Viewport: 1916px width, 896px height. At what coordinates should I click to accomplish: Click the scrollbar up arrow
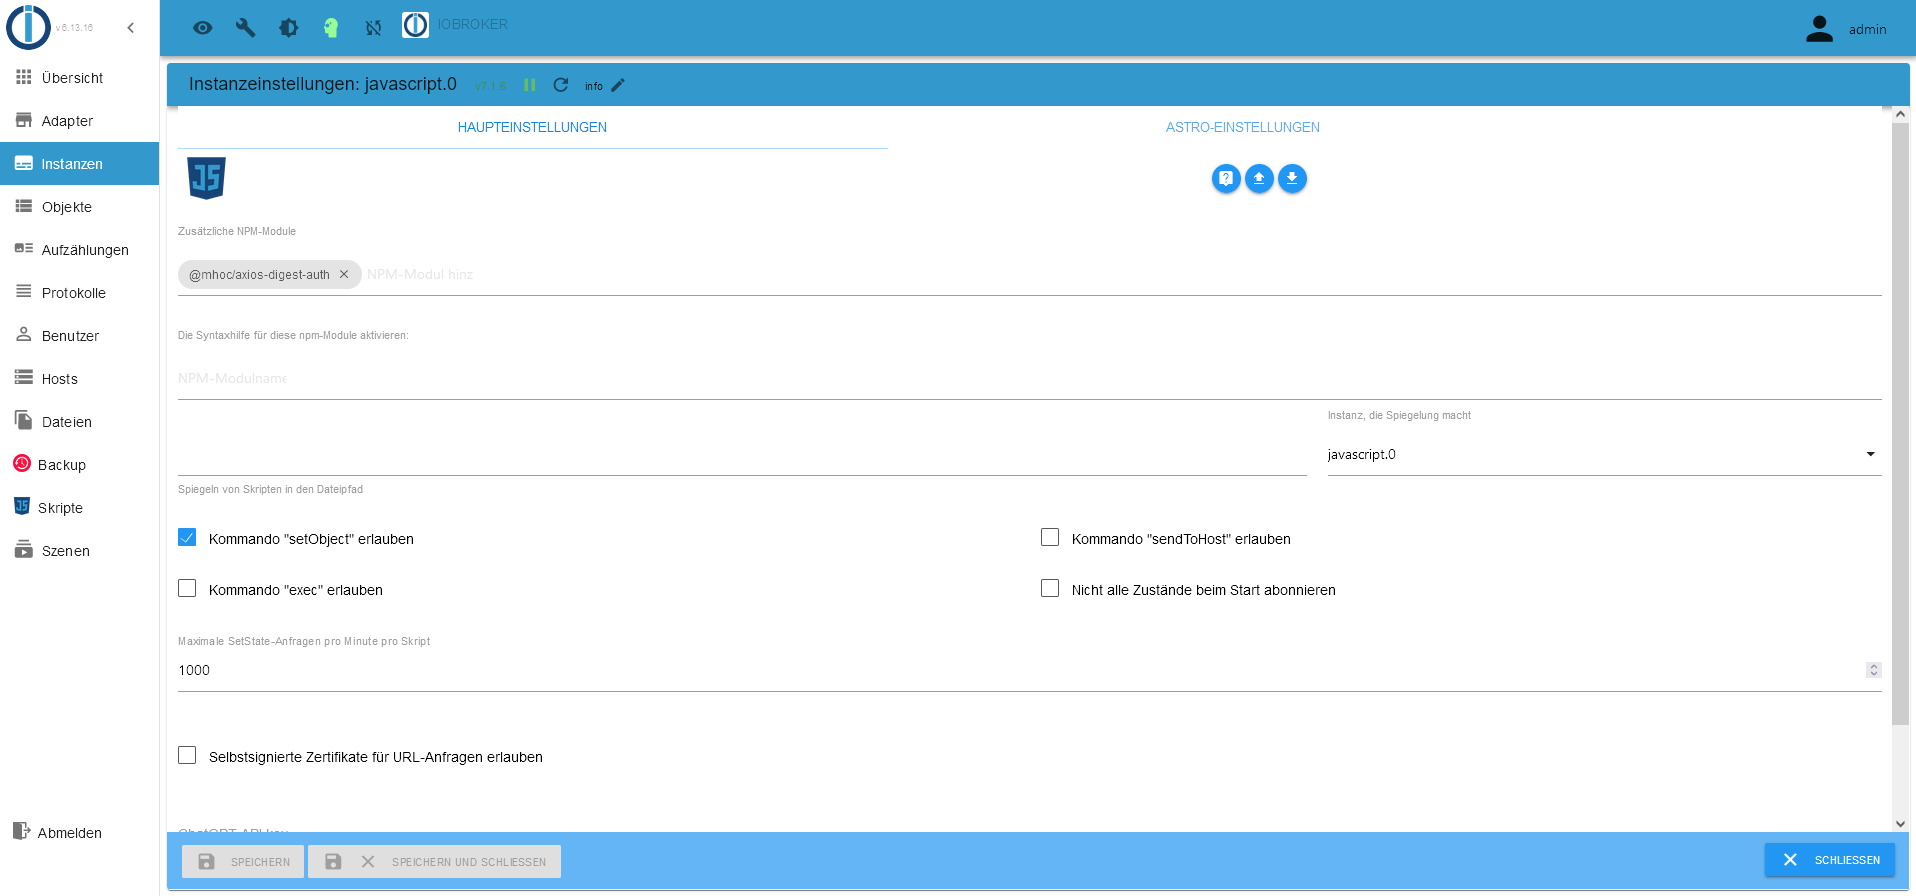coord(1900,115)
